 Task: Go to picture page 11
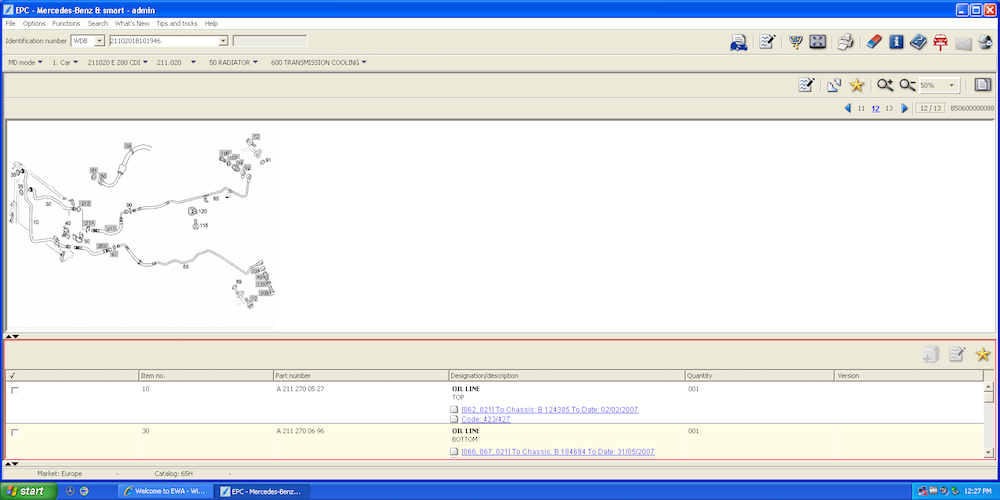pos(861,108)
